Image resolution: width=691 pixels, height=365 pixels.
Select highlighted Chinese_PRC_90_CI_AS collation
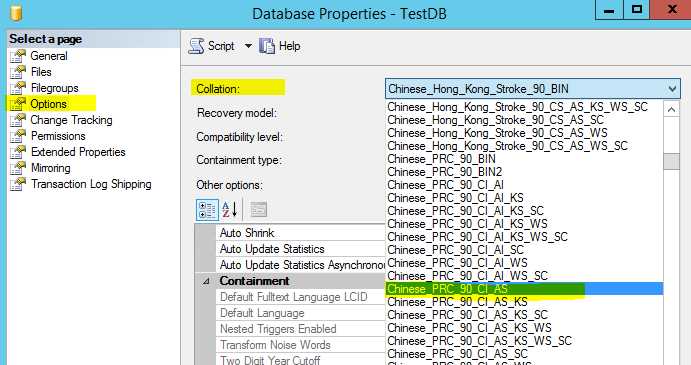click(x=524, y=289)
